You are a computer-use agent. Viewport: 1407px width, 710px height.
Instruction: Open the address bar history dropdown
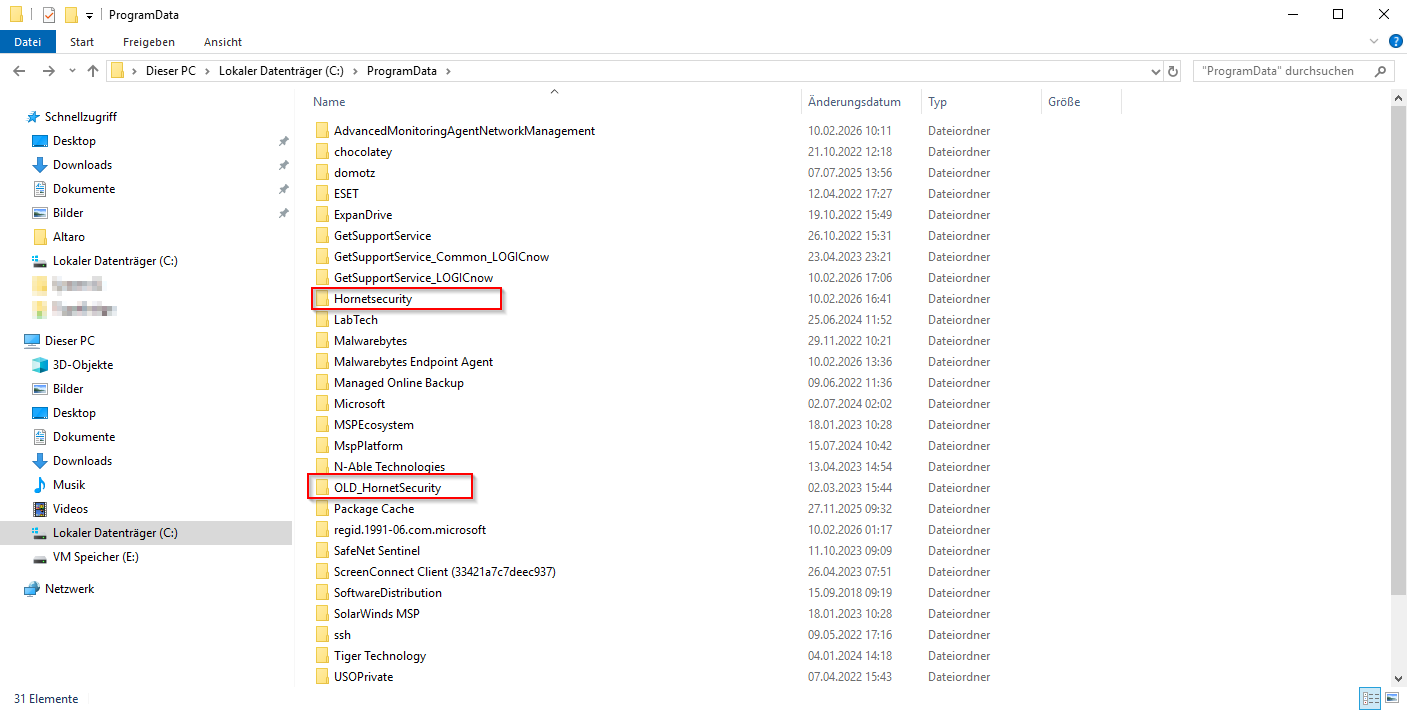click(1156, 71)
